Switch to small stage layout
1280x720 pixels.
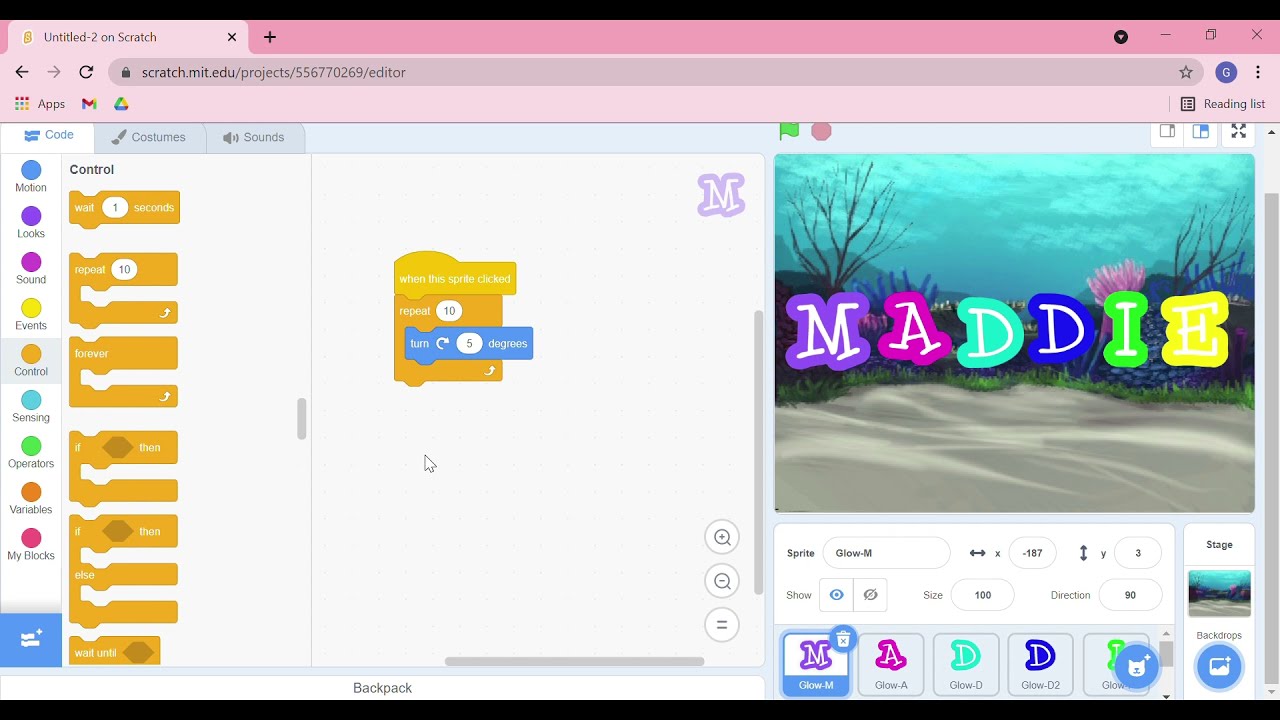(1167, 131)
